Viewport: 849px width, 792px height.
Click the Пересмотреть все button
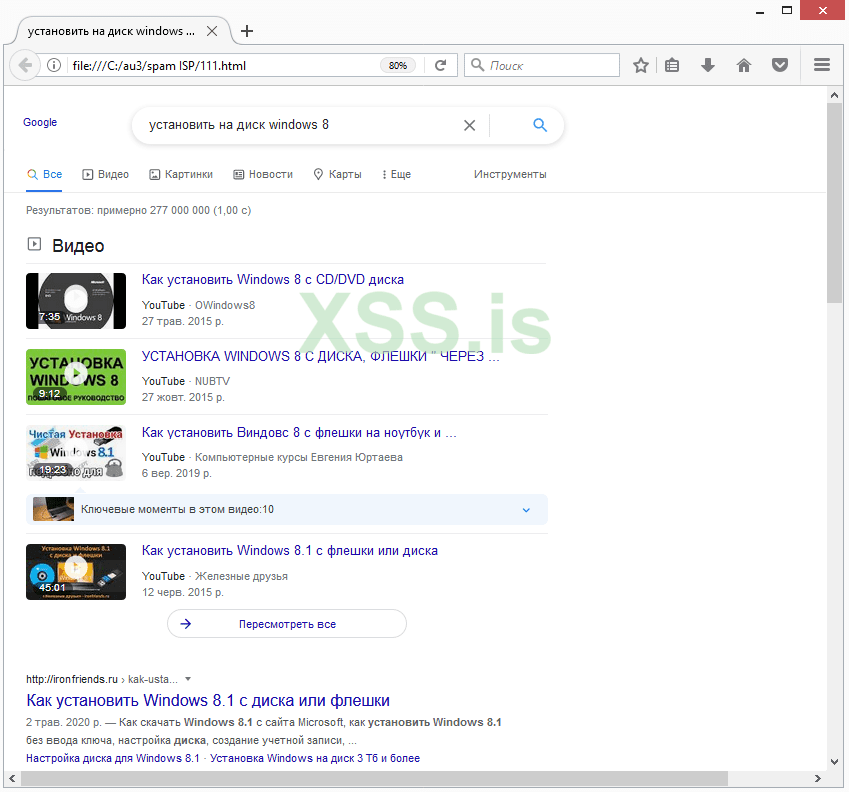pyautogui.click(x=287, y=624)
